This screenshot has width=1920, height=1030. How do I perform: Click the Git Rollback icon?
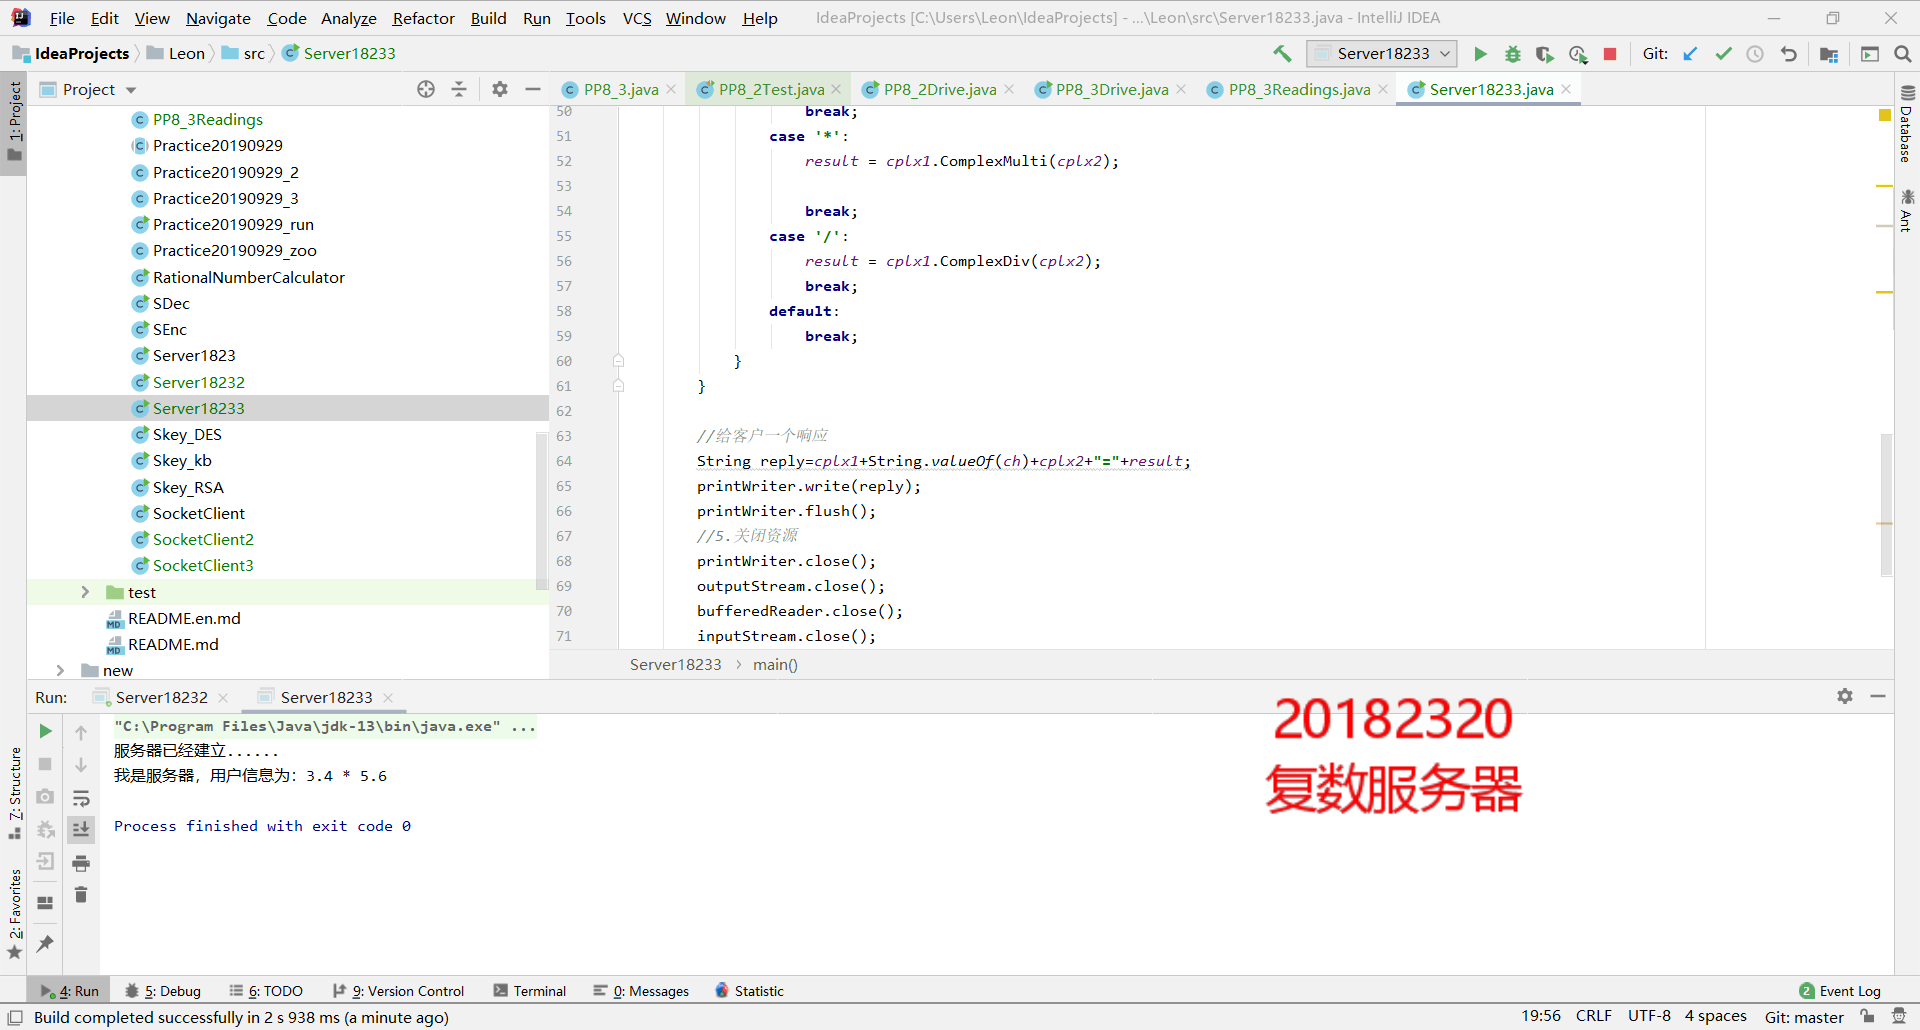click(1788, 54)
